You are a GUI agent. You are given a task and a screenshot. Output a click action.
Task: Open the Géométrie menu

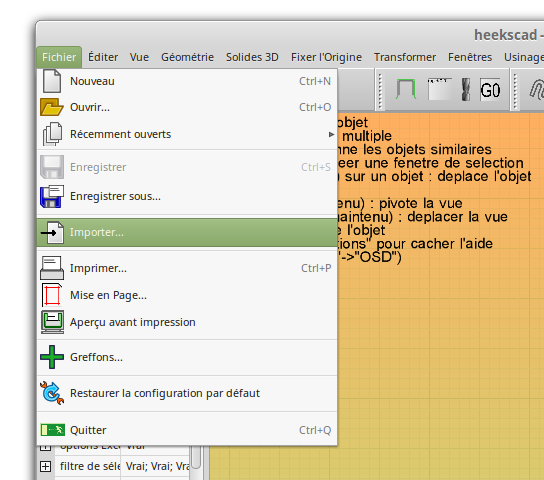click(x=187, y=57)
